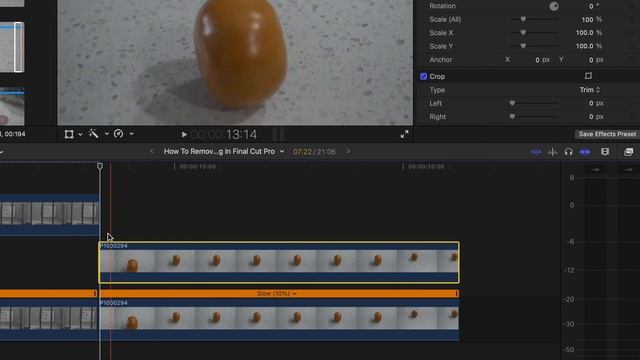Click Save Effects Preset button
This screenshot has width=640, height=360.
607,134
